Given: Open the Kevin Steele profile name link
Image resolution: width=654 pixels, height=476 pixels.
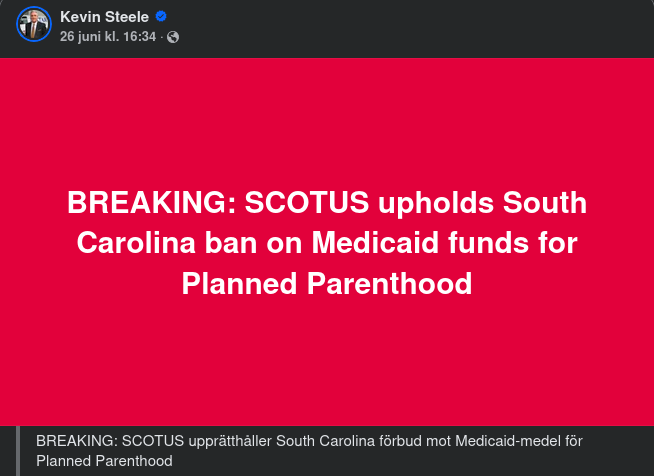Looking at the screenshot, I should pyautogui.click(x=105, y=17).
